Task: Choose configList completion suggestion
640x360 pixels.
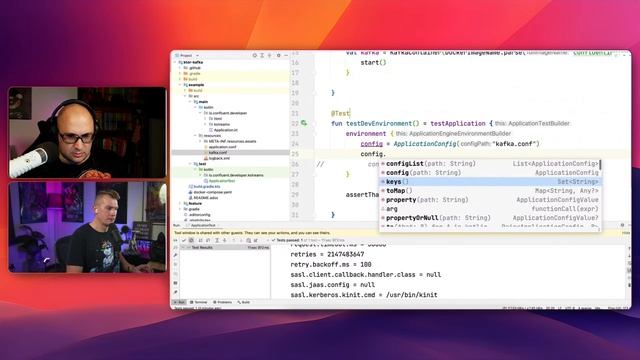Action: tap(490, 164)
